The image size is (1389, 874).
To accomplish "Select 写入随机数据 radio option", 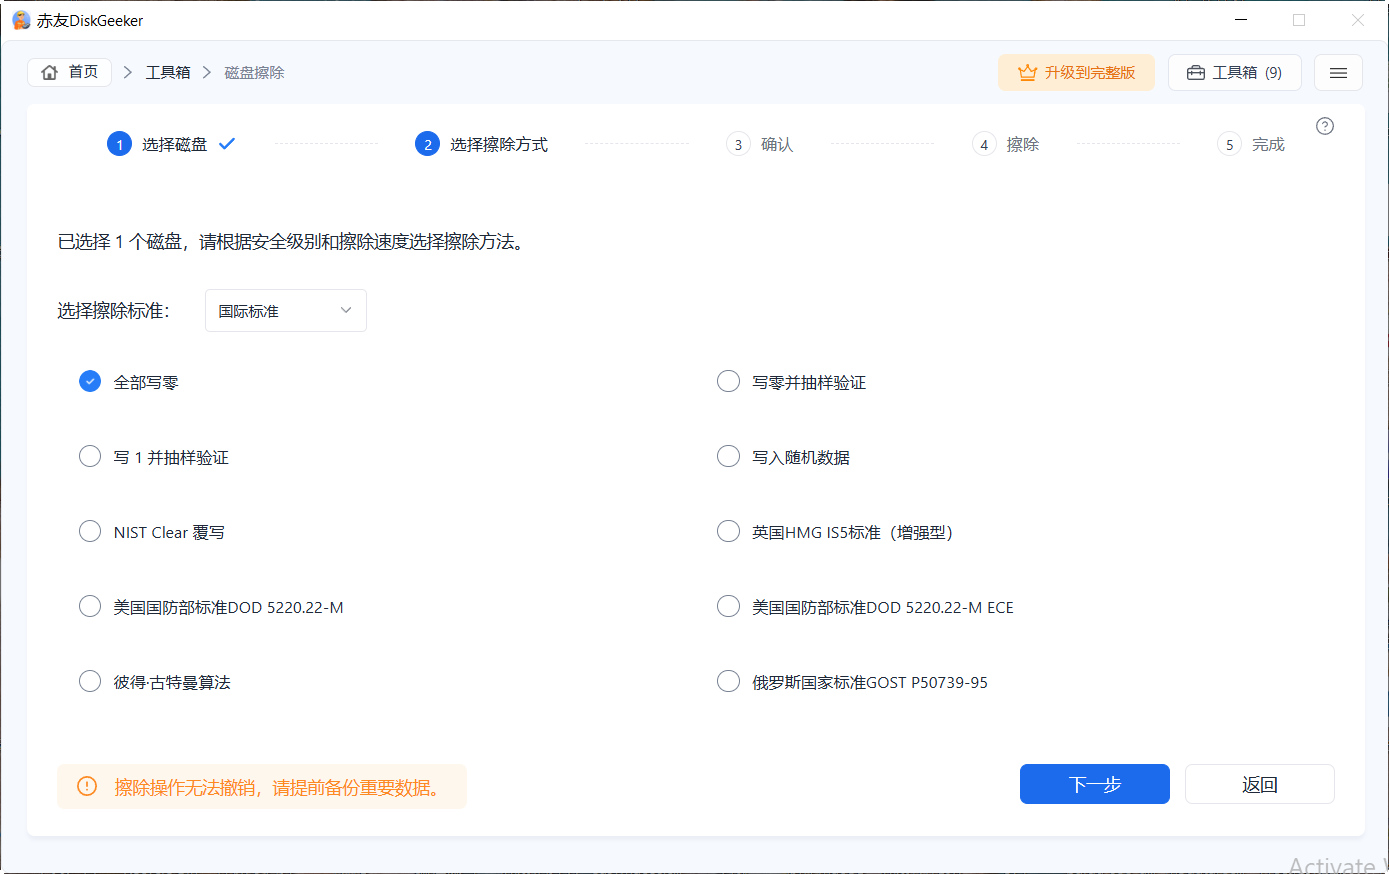I will click(x=728, y=457).
